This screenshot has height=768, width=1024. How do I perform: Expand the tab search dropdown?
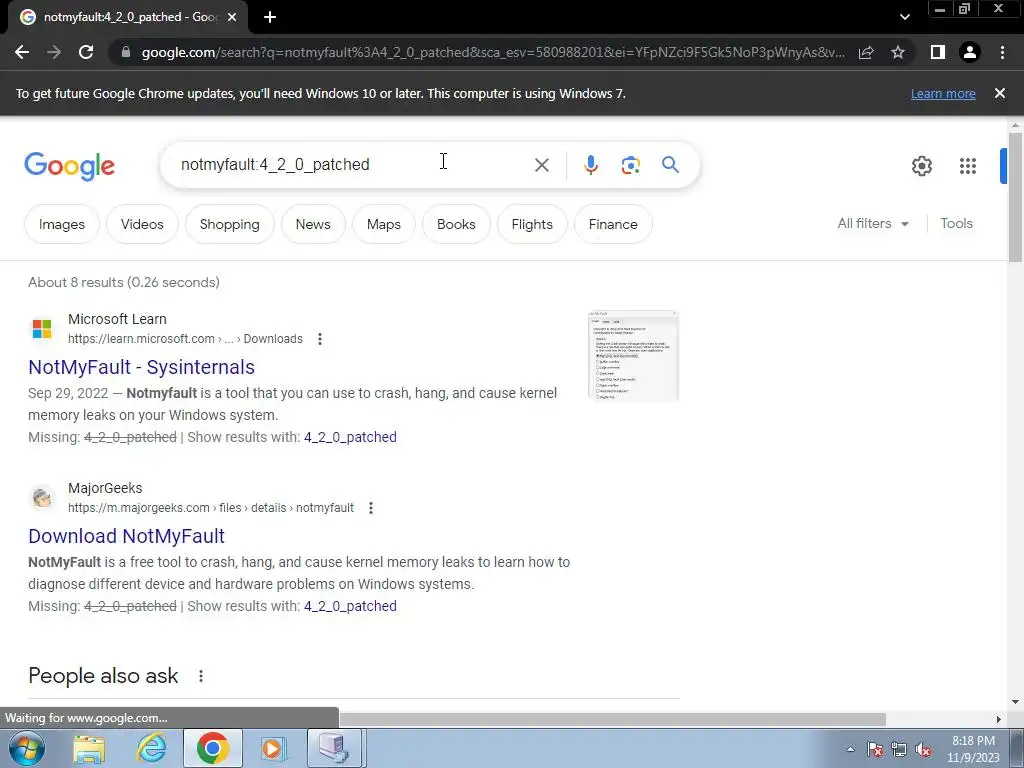pyautogui.click(x=904, y=17)
